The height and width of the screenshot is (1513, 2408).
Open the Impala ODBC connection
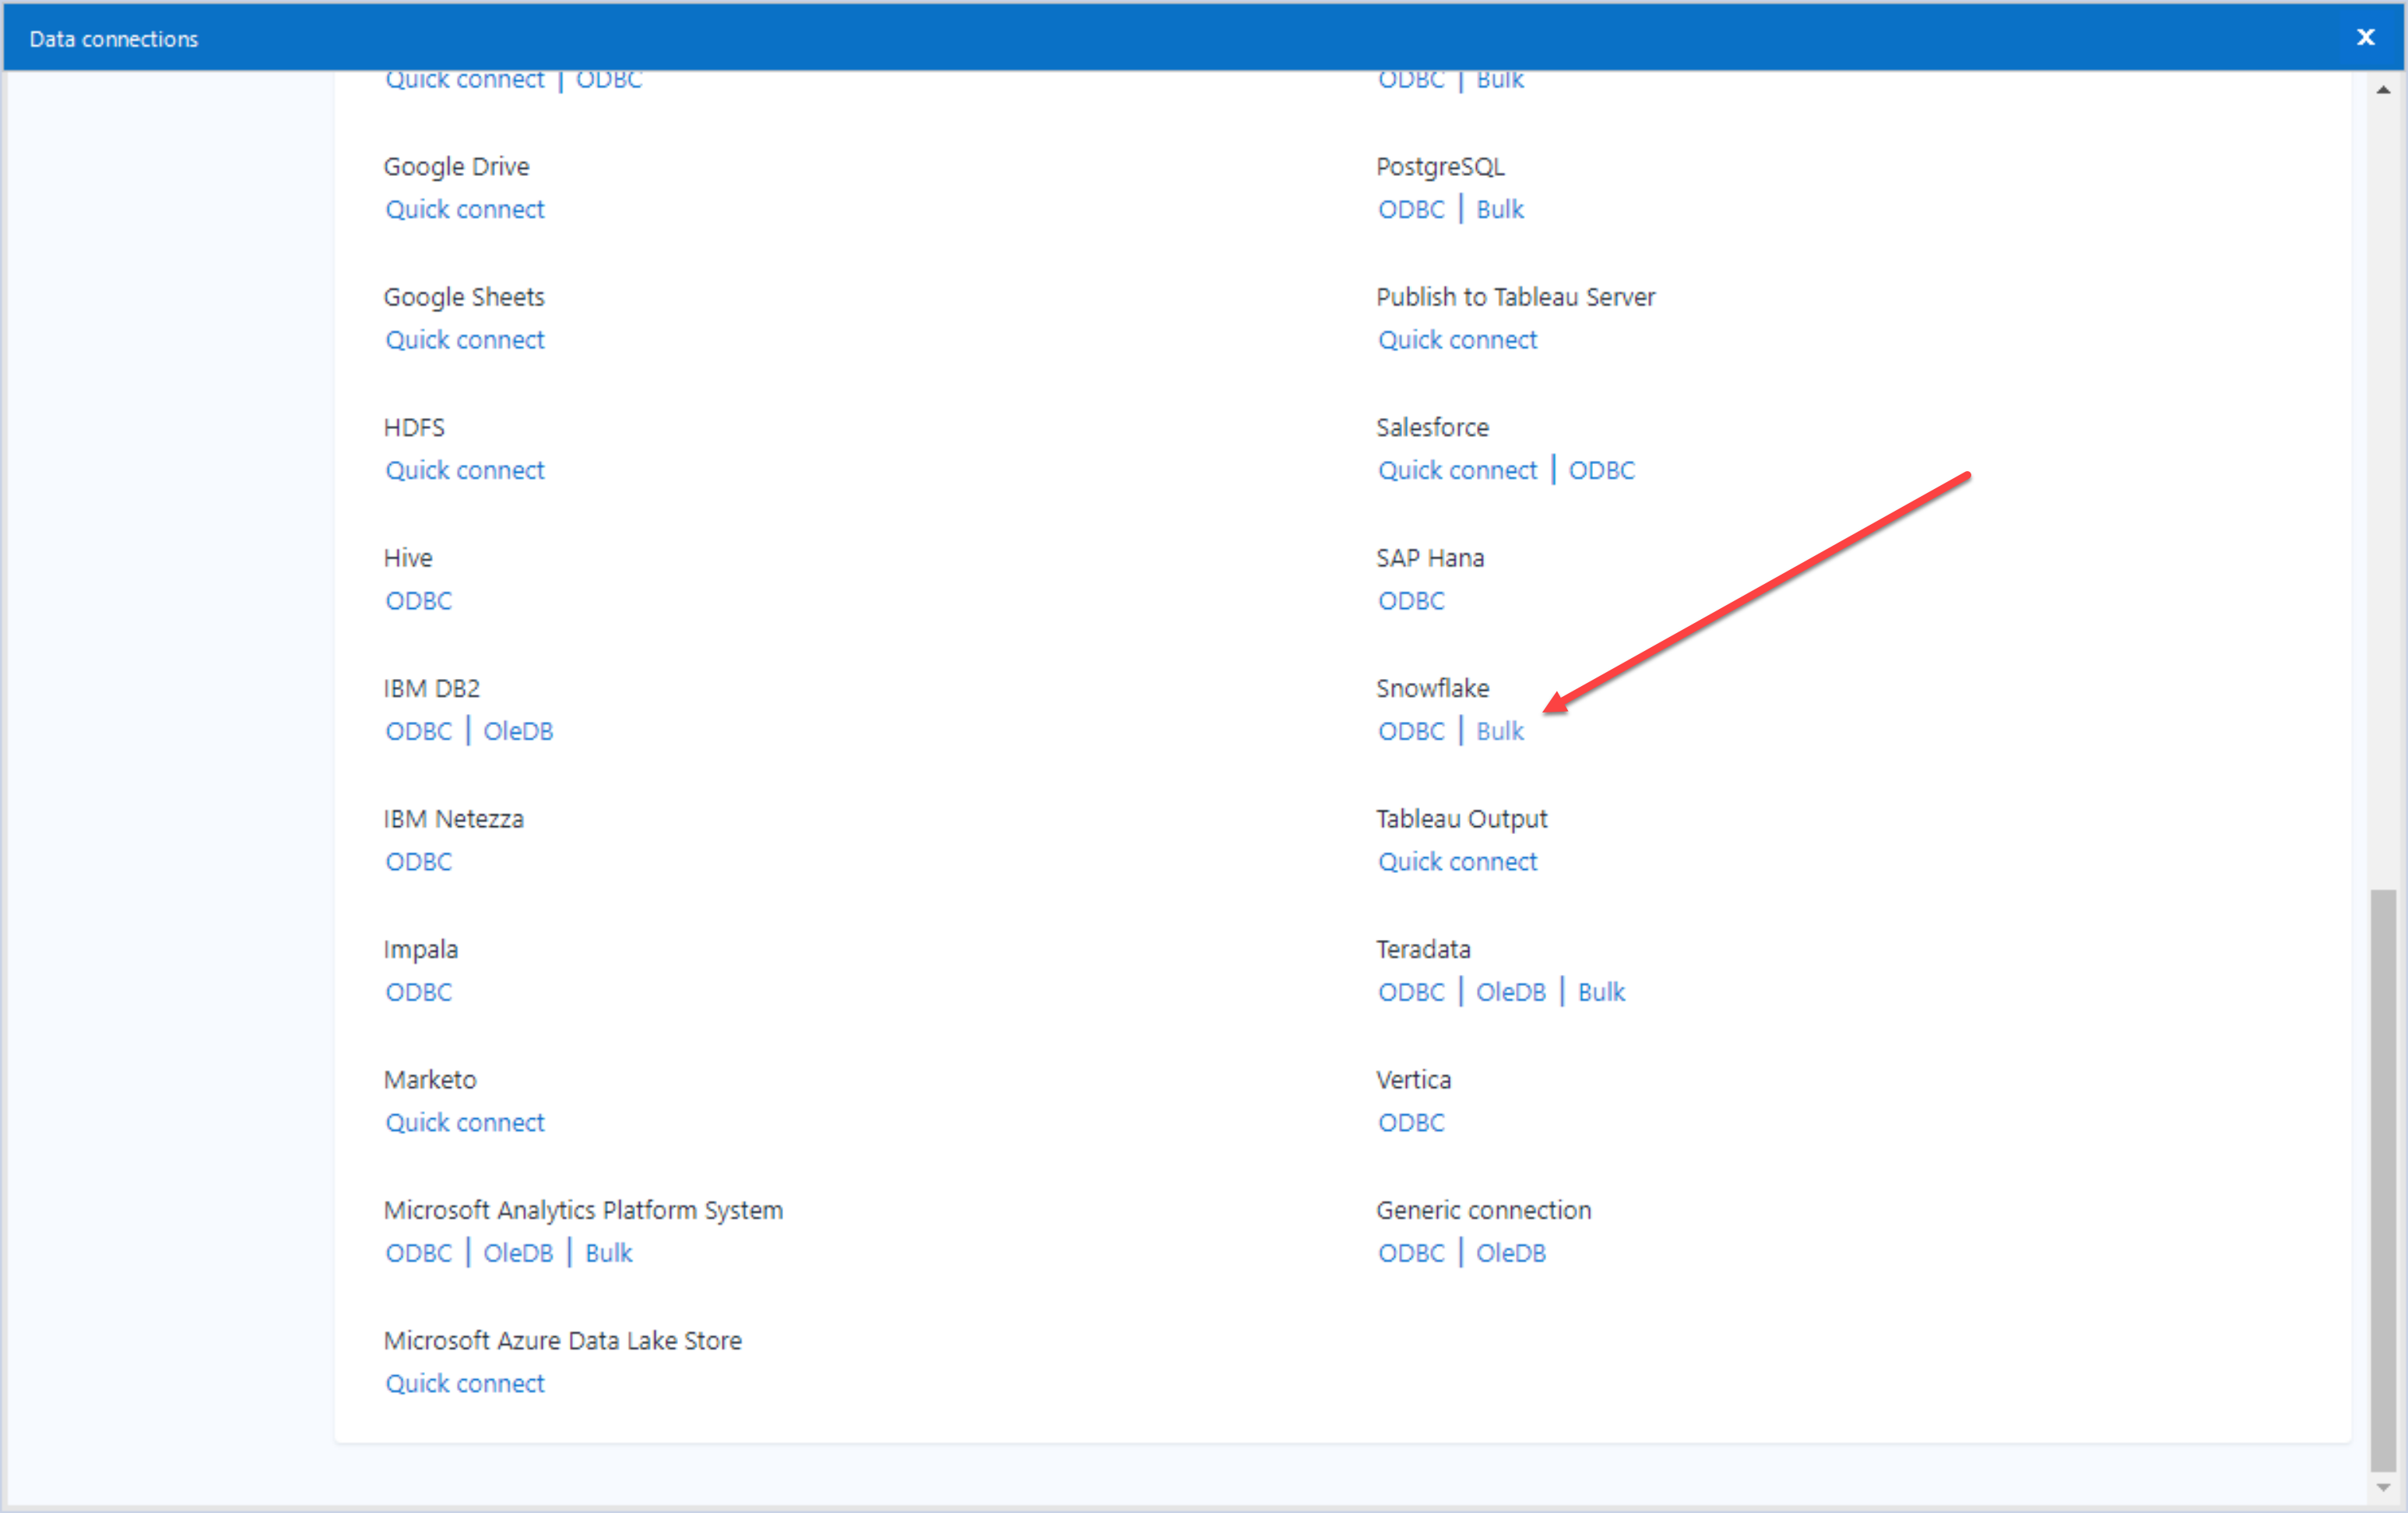click(x=418, y=991)
